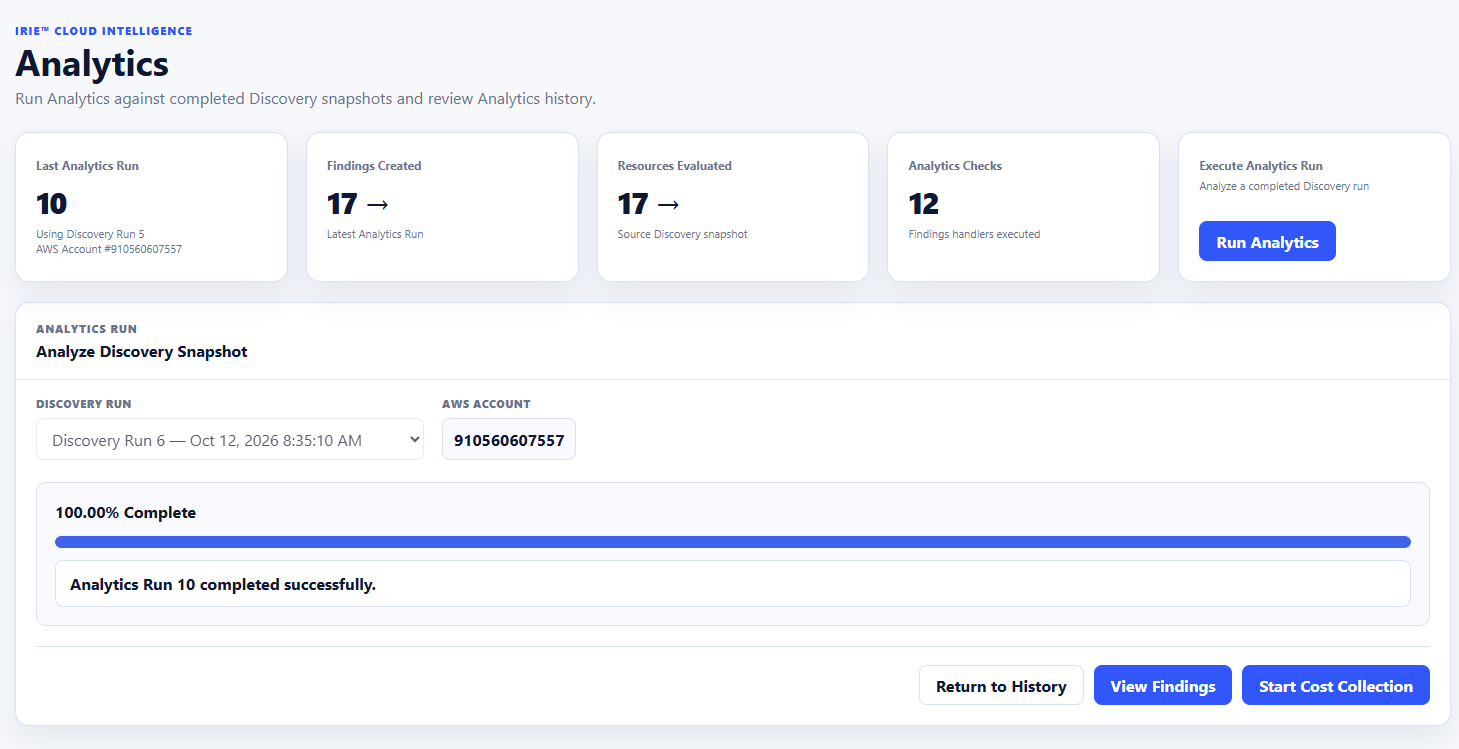Open the Discovery Run dropdown
The height and width of the screenshot is (749, 1459).
[230, 439]
